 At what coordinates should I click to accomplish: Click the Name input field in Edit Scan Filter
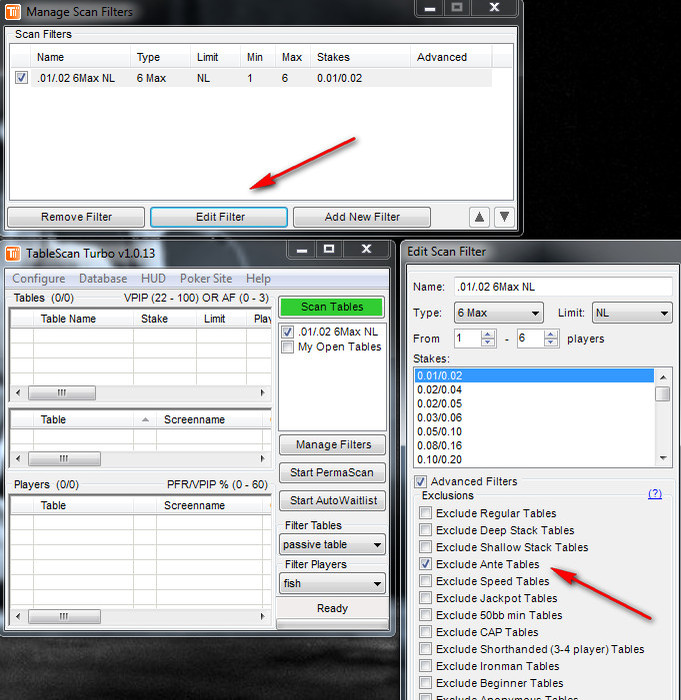[x=563, y=287]
